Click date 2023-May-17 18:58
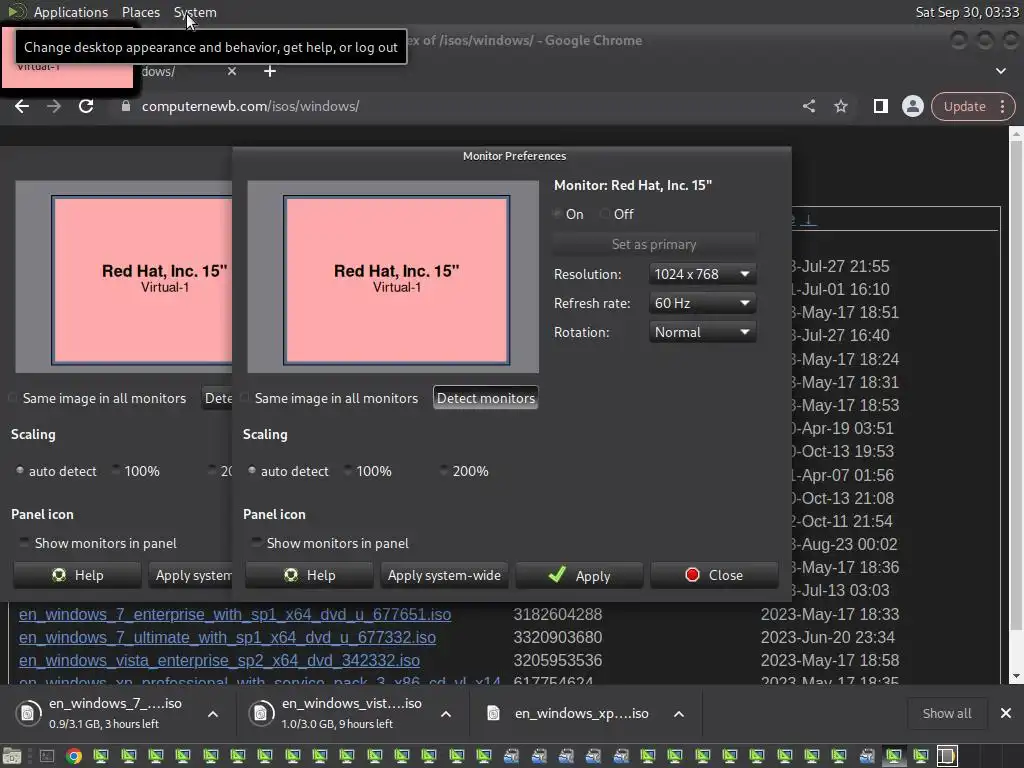This screenshot has width=1024, height=768. [x=829, y=660]
